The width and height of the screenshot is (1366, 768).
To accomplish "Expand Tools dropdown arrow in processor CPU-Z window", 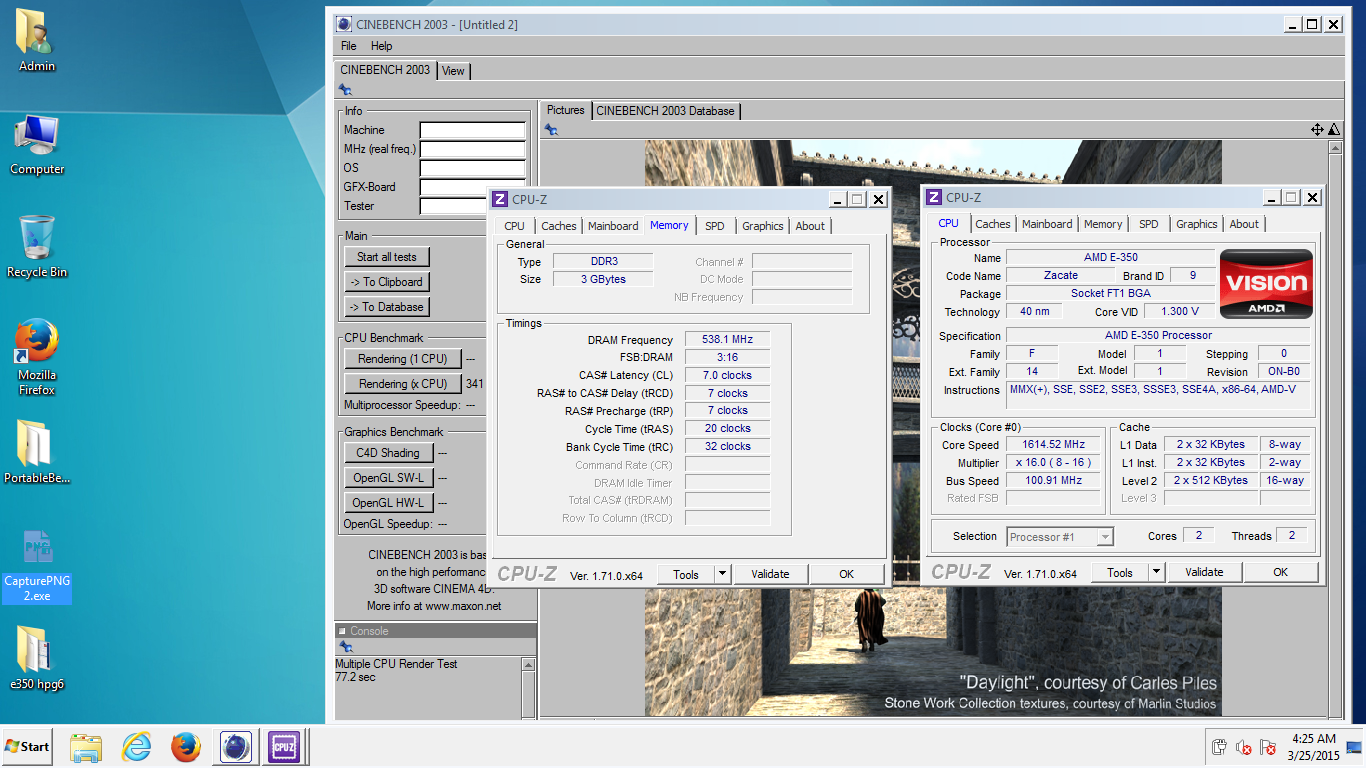I will pyautogui.click(x=1157, y=572).
